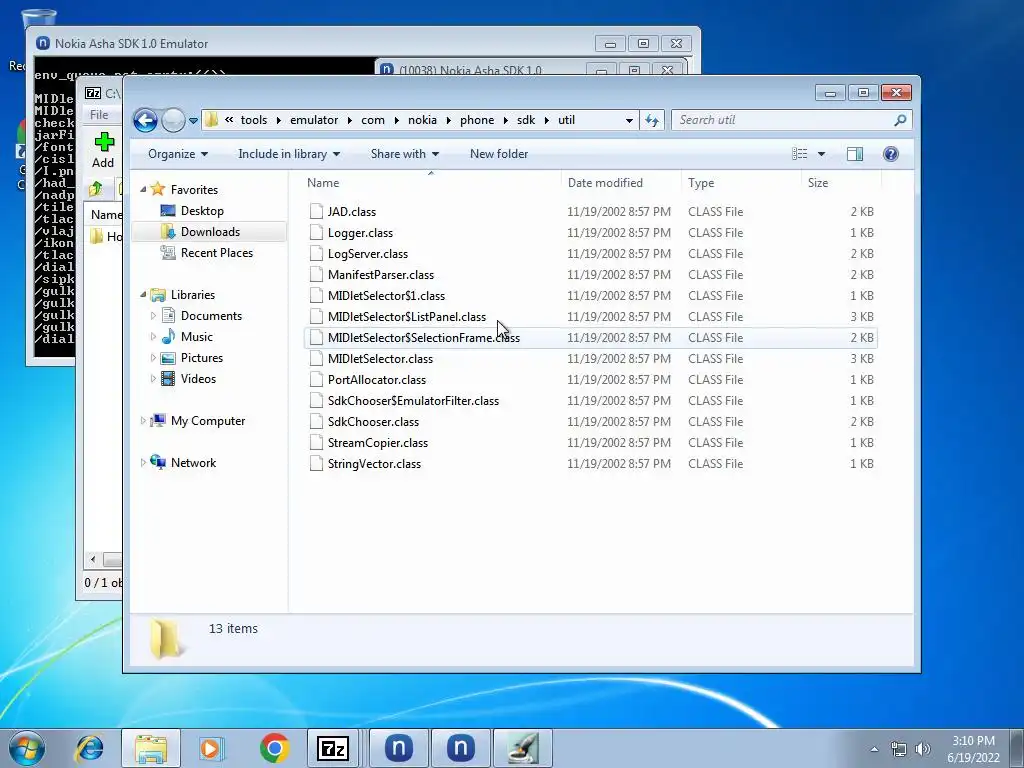Viewport: 1024px width, 768px height.
Task: Open Network in the navigation pane
Action: coord(193,462)
